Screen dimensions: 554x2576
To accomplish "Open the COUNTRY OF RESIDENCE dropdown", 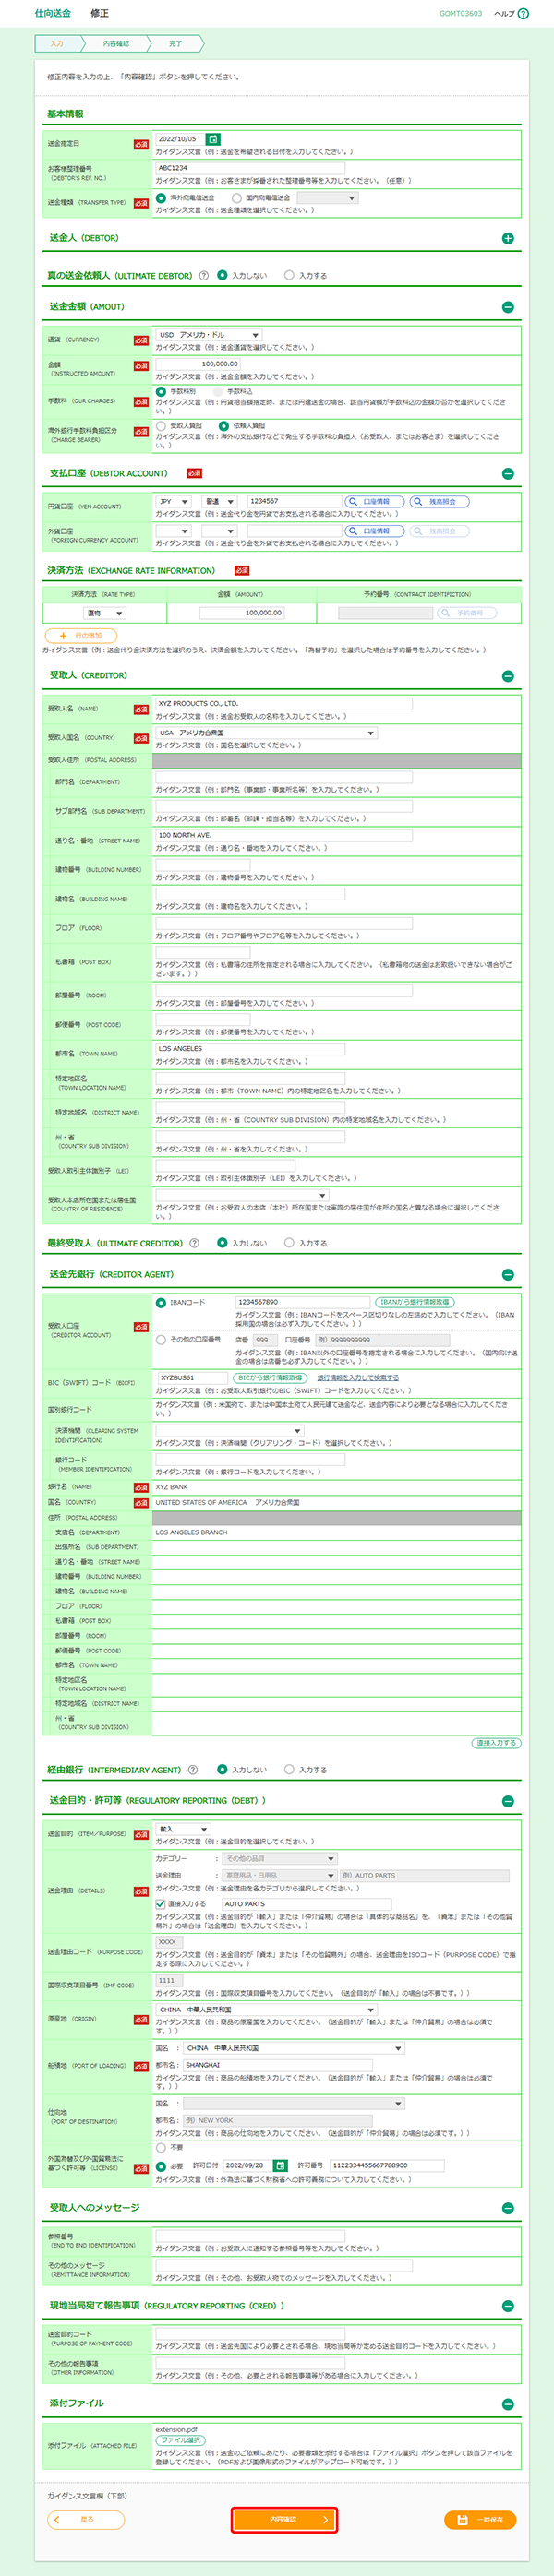I will click(x=241, y=1195).
